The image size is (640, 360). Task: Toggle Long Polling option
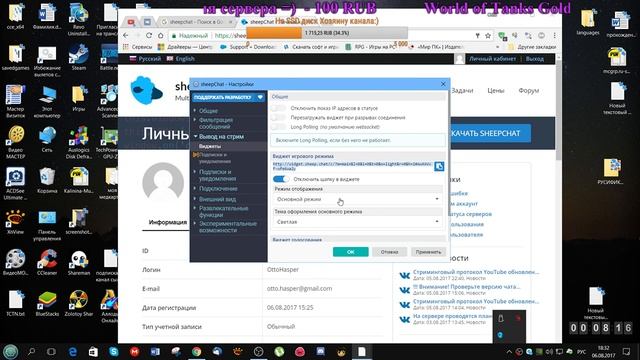278,127
